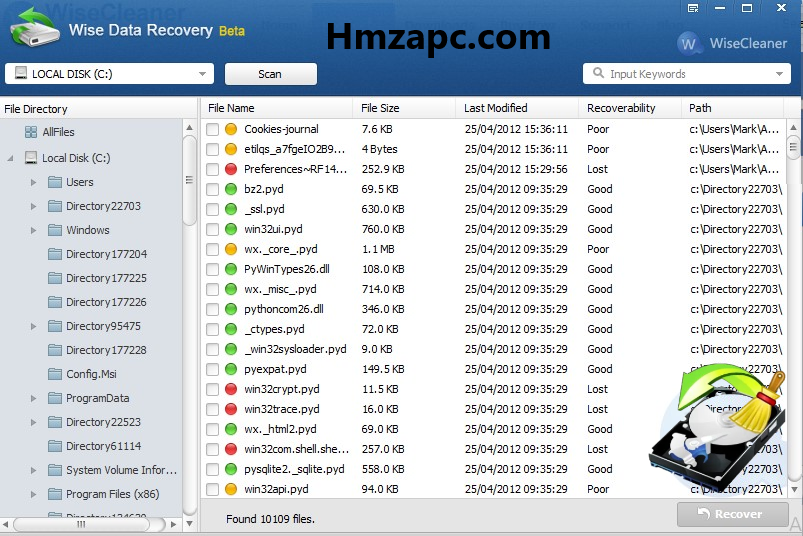Click green status dot for bz2.pyd

pyautogui.click(x=231, y=189)
